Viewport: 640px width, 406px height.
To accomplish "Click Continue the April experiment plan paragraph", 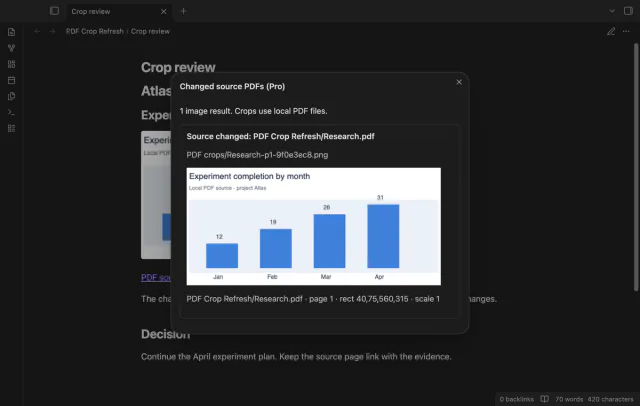I will (296, 357).
